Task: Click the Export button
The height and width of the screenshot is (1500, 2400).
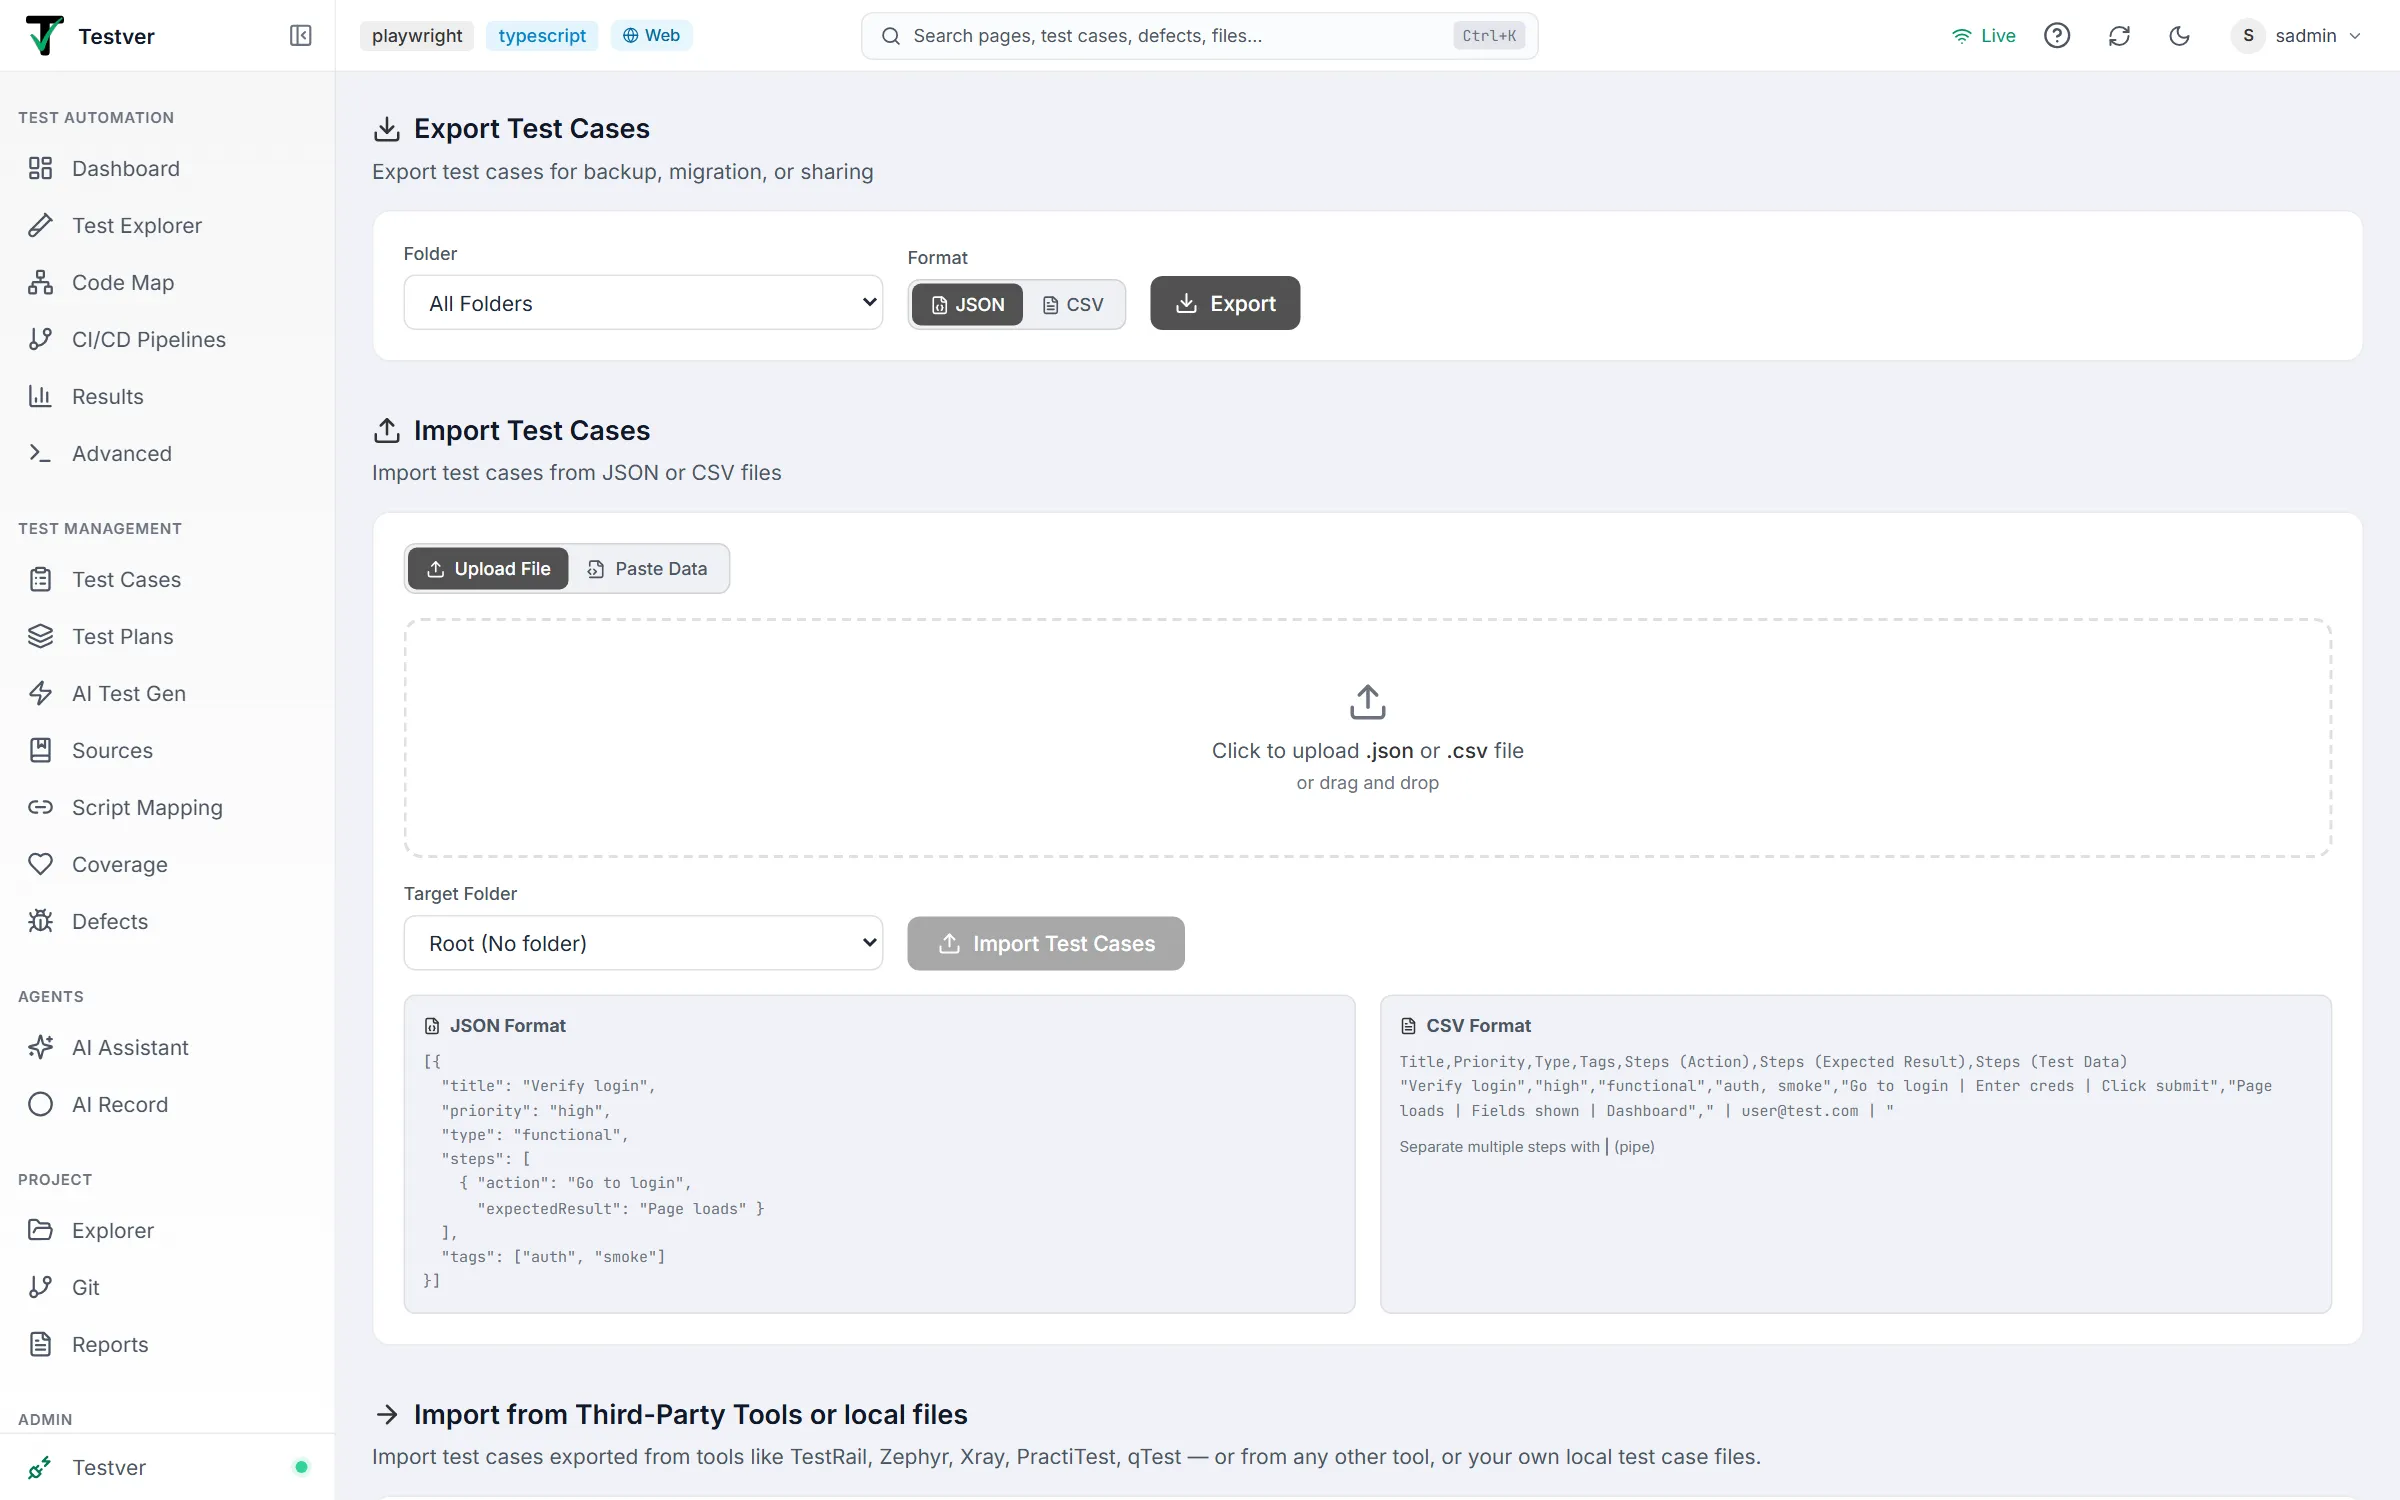Action: [1225, 303]
